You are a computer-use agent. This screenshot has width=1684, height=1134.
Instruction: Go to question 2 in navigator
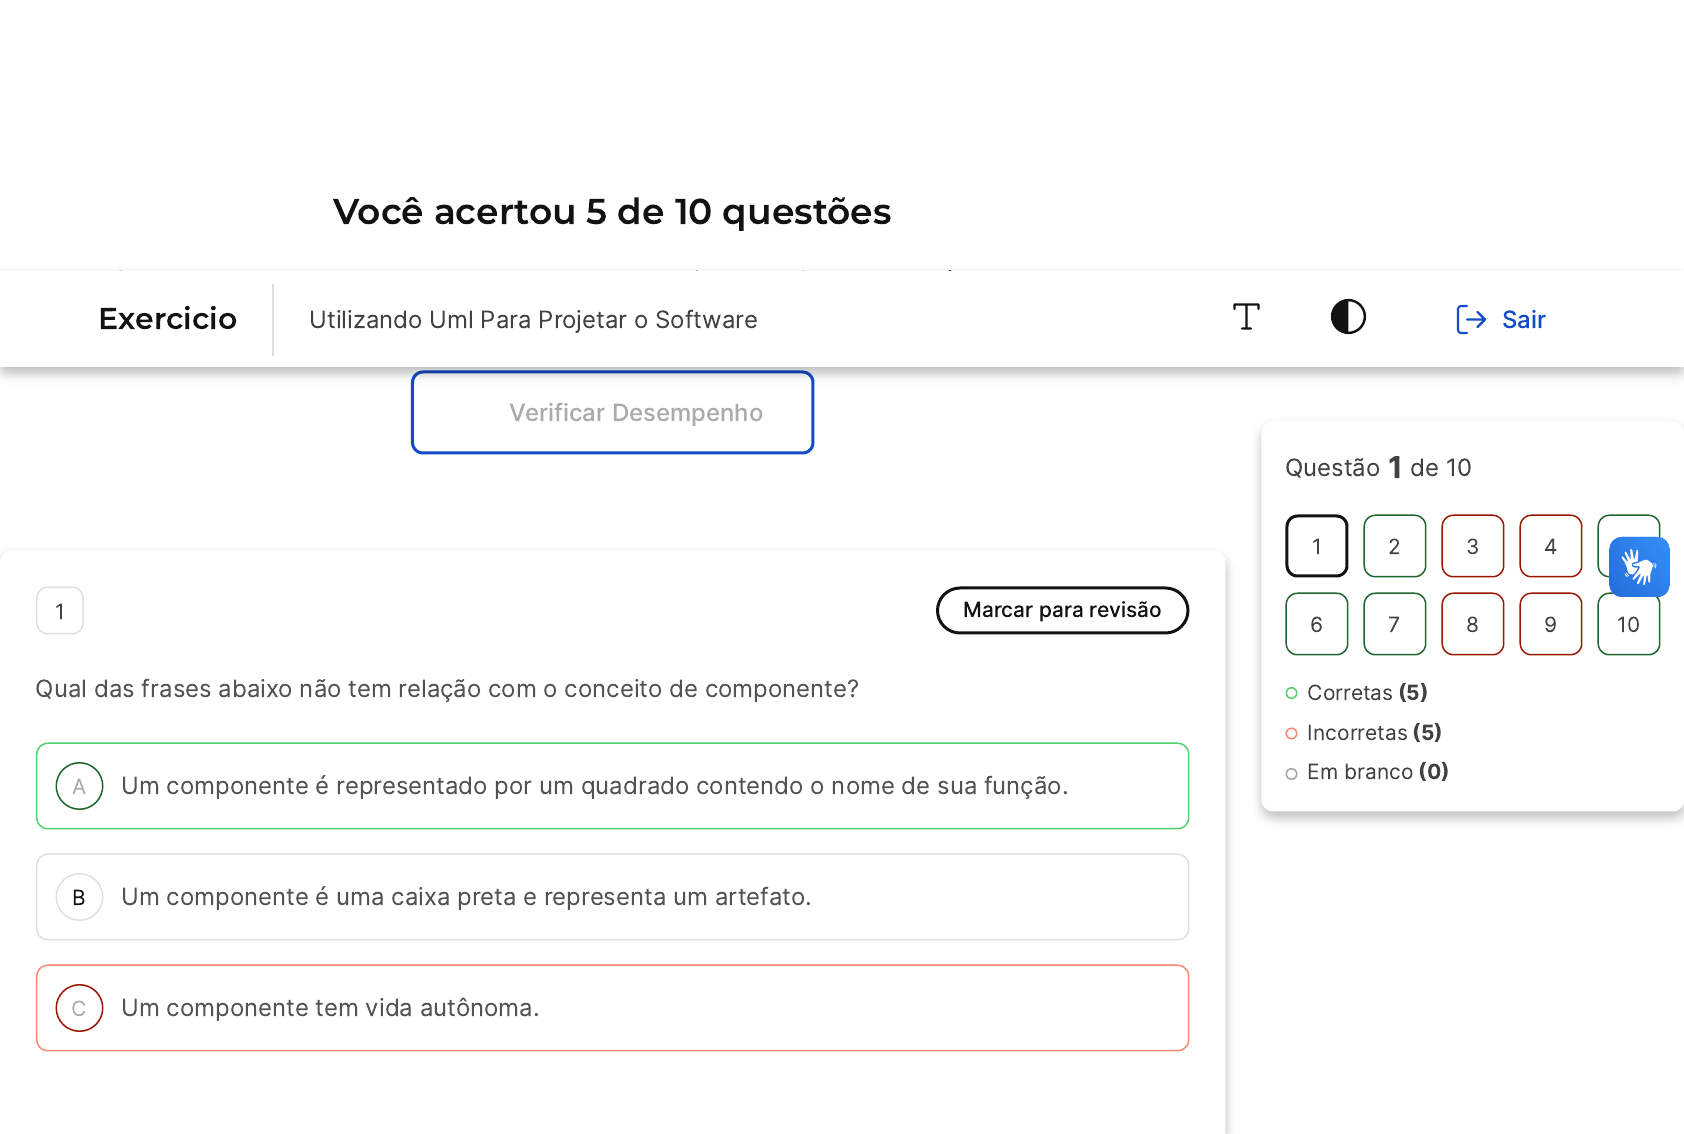point(1394,546)
